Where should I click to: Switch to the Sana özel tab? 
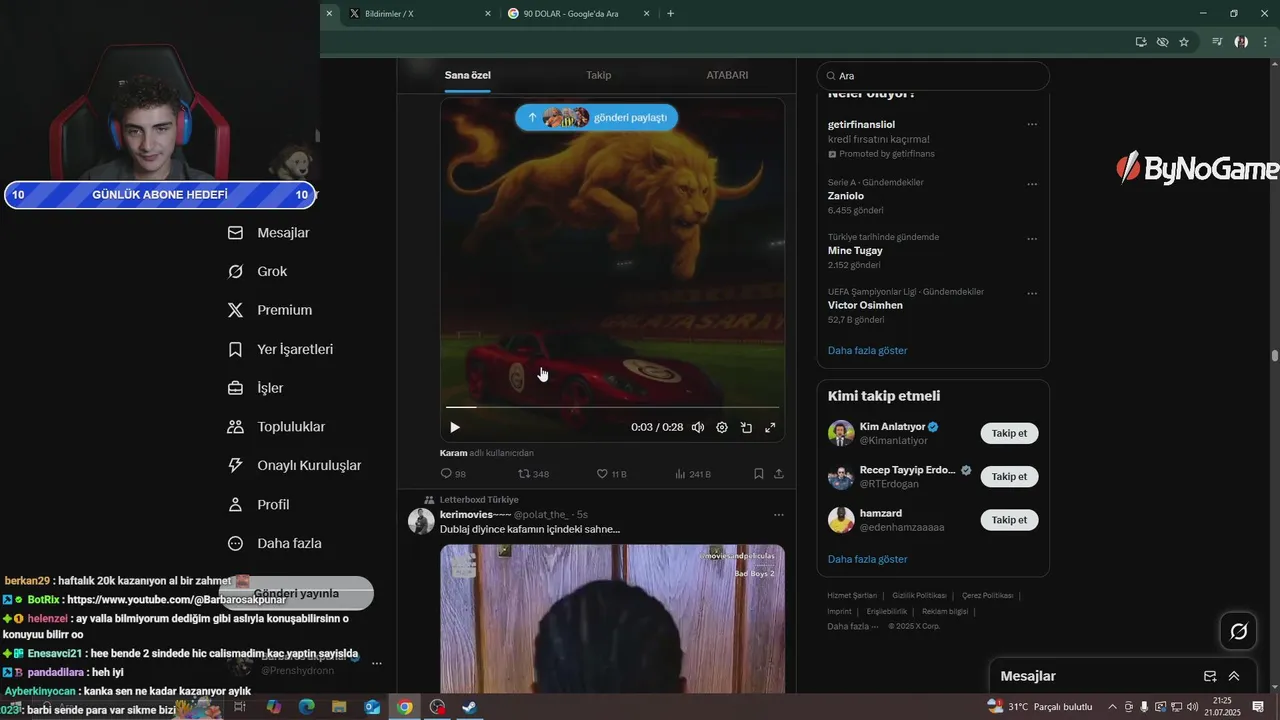pyautogui.click(x=468, y=75)
